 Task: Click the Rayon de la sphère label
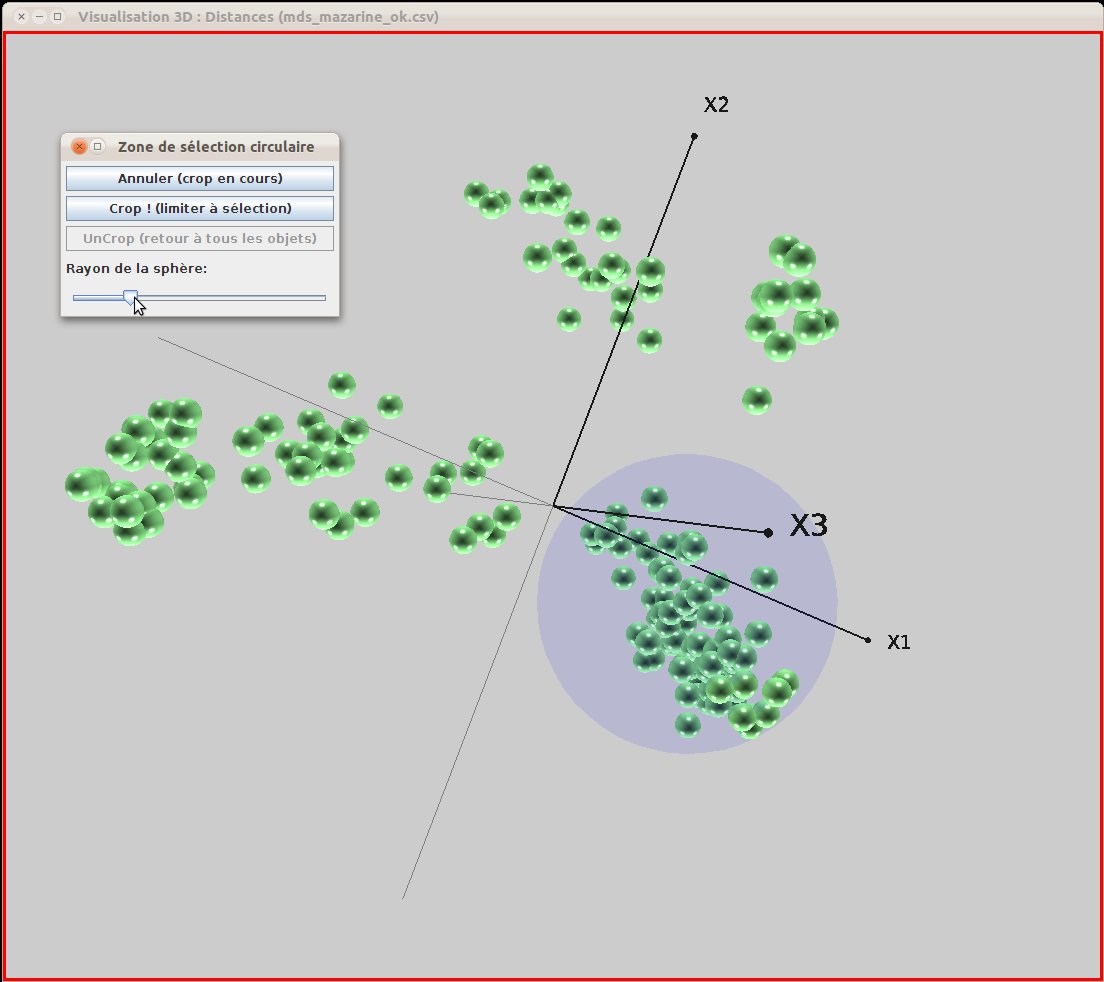pyautogui.click(x=136, y=269)
